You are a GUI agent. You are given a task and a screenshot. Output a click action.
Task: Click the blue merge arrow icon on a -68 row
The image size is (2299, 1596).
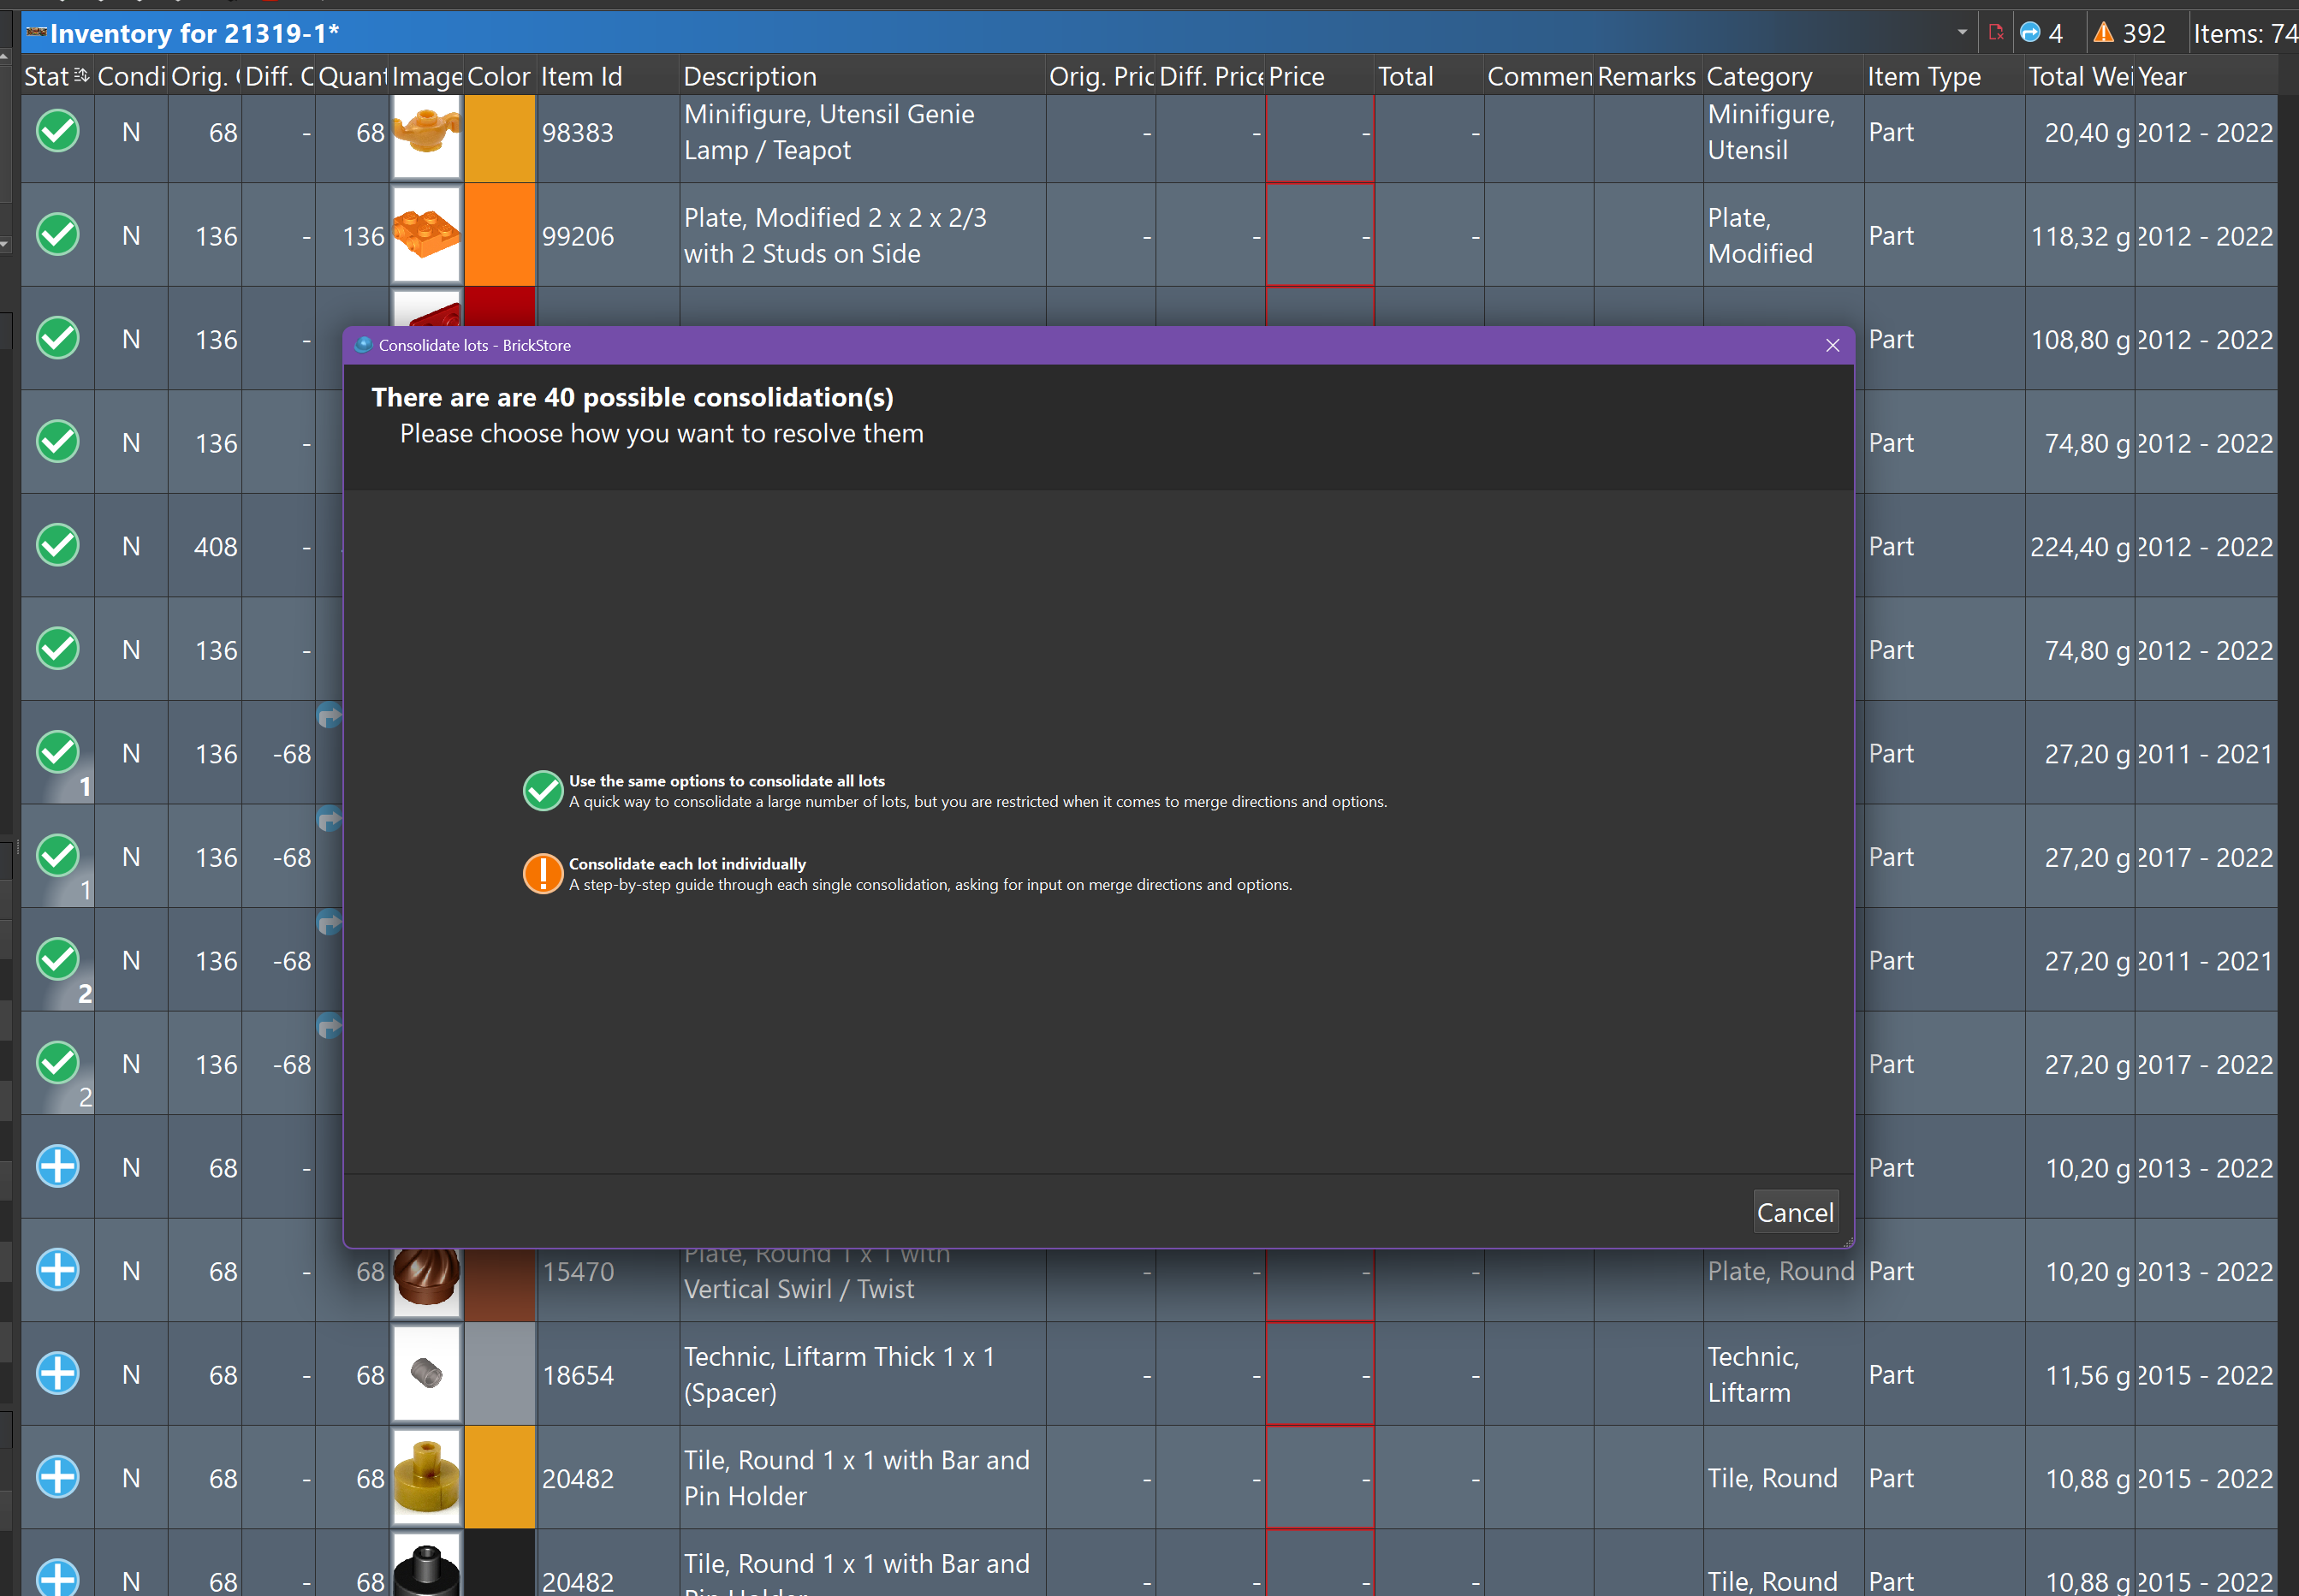tap(330, 716)
